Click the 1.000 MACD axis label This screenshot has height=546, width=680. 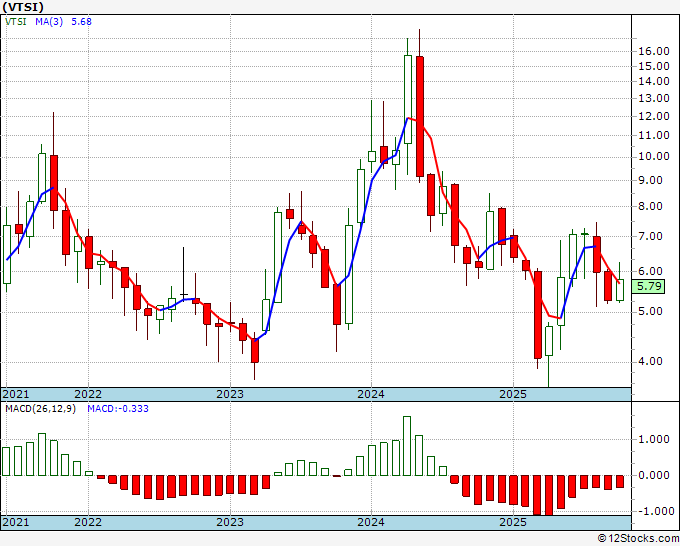point(653,439)
